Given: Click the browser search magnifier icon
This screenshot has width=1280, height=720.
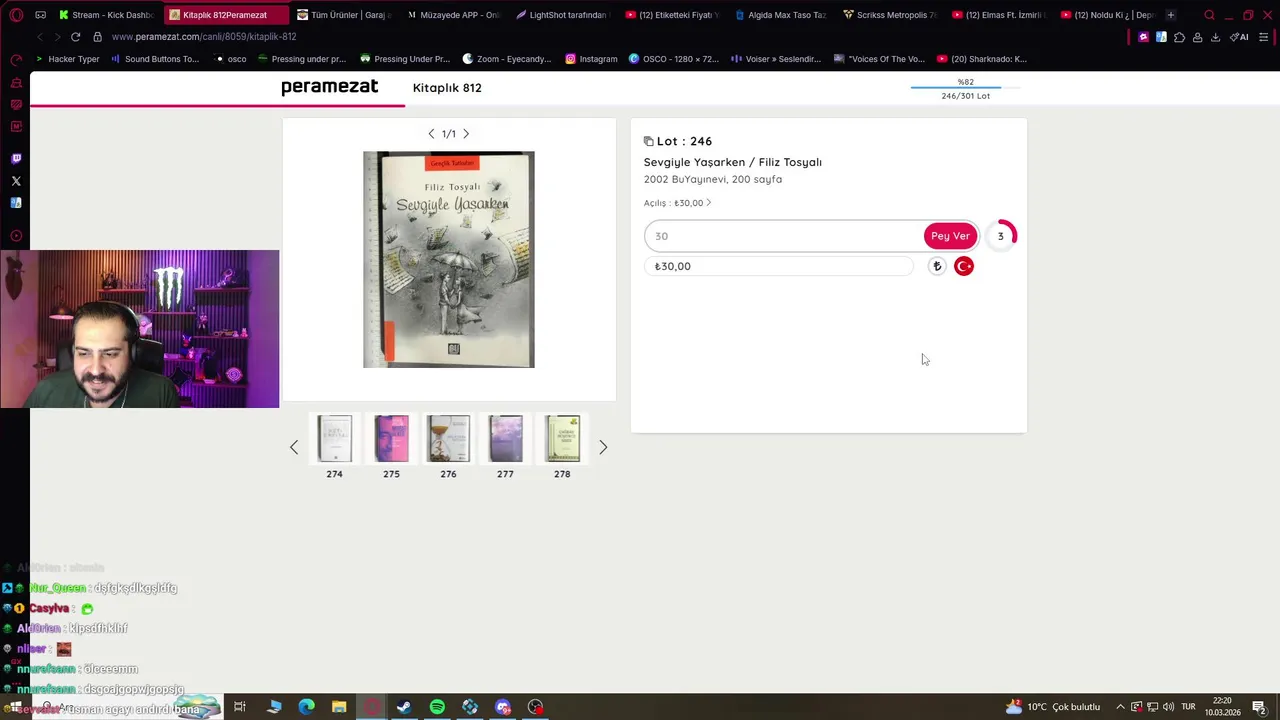Looking at the screenshot, I should click(x=1209, y=15).
